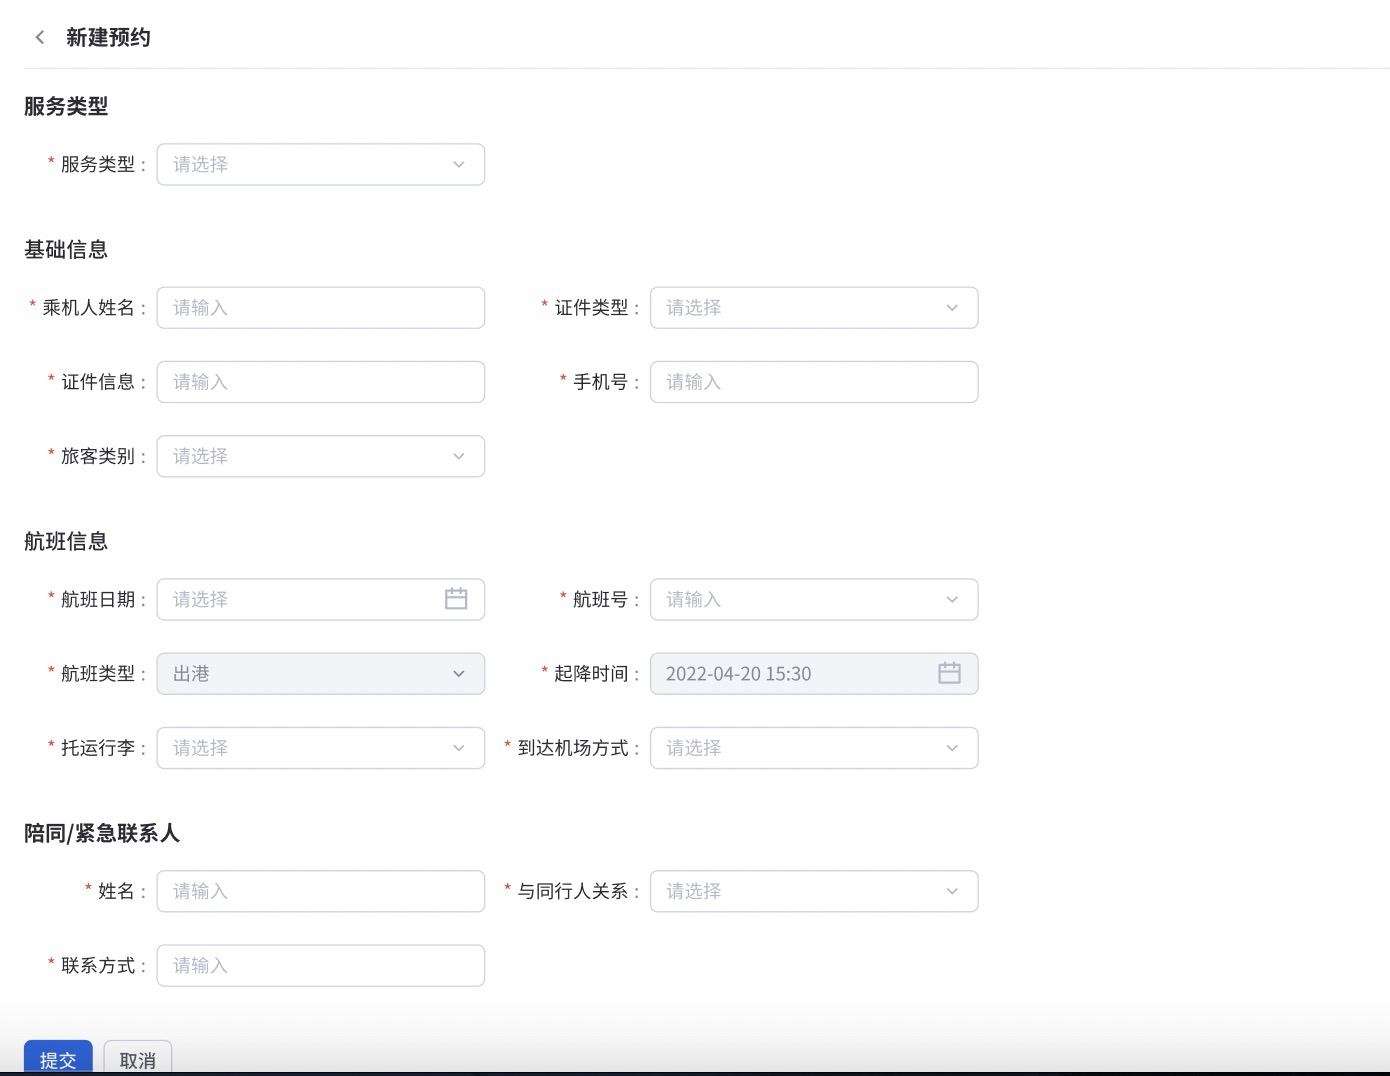
Task: Click the 手机号 input field
Action: click(814, 382)
